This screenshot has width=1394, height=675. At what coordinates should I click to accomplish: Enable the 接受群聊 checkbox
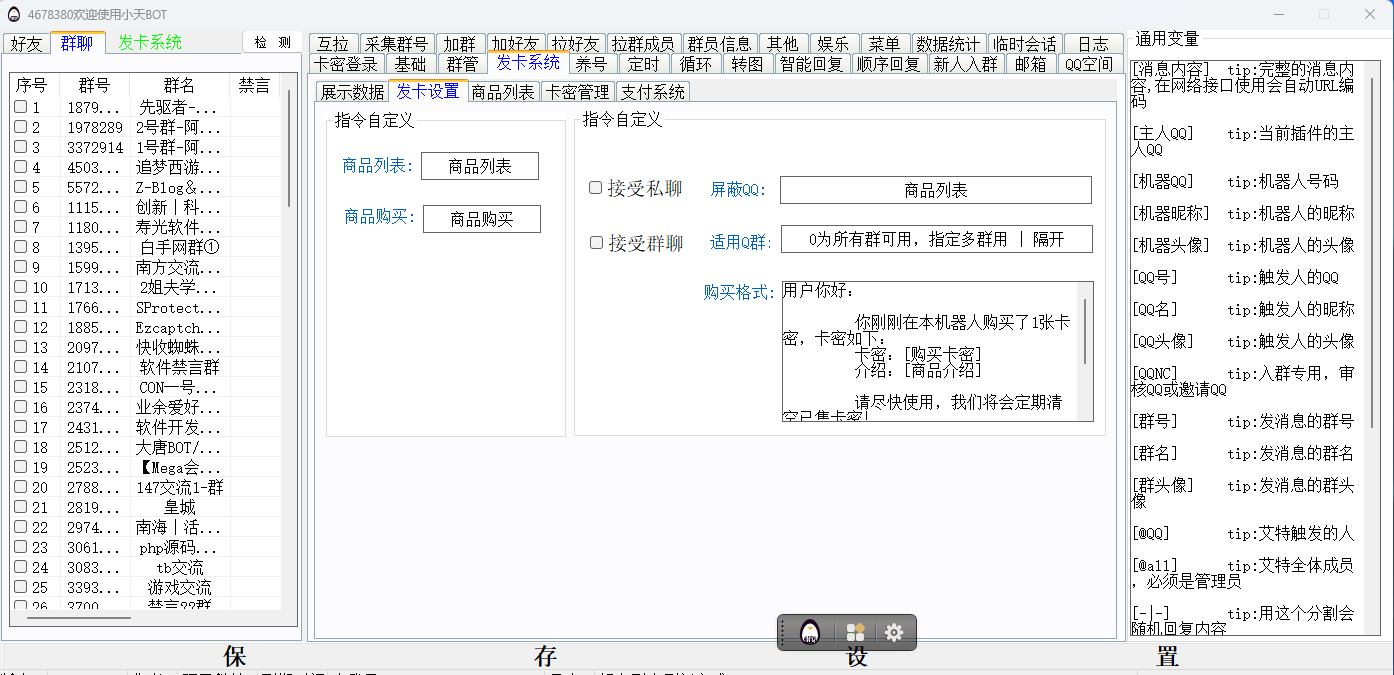click(596, 242)
